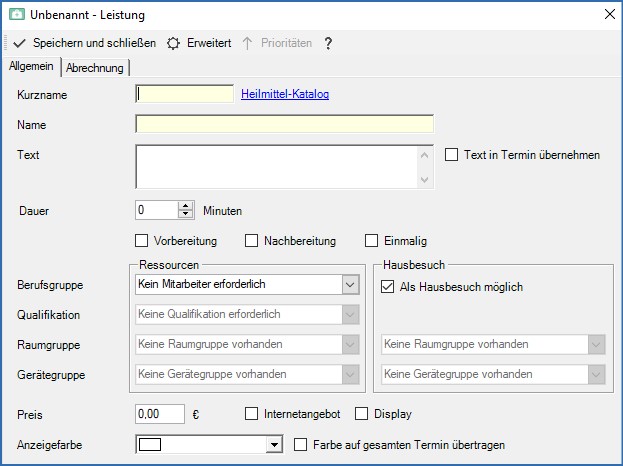The width and height of the screenshot is (623, 466).
Task: Click the green Leistung window icon
Action: point(17,15)
